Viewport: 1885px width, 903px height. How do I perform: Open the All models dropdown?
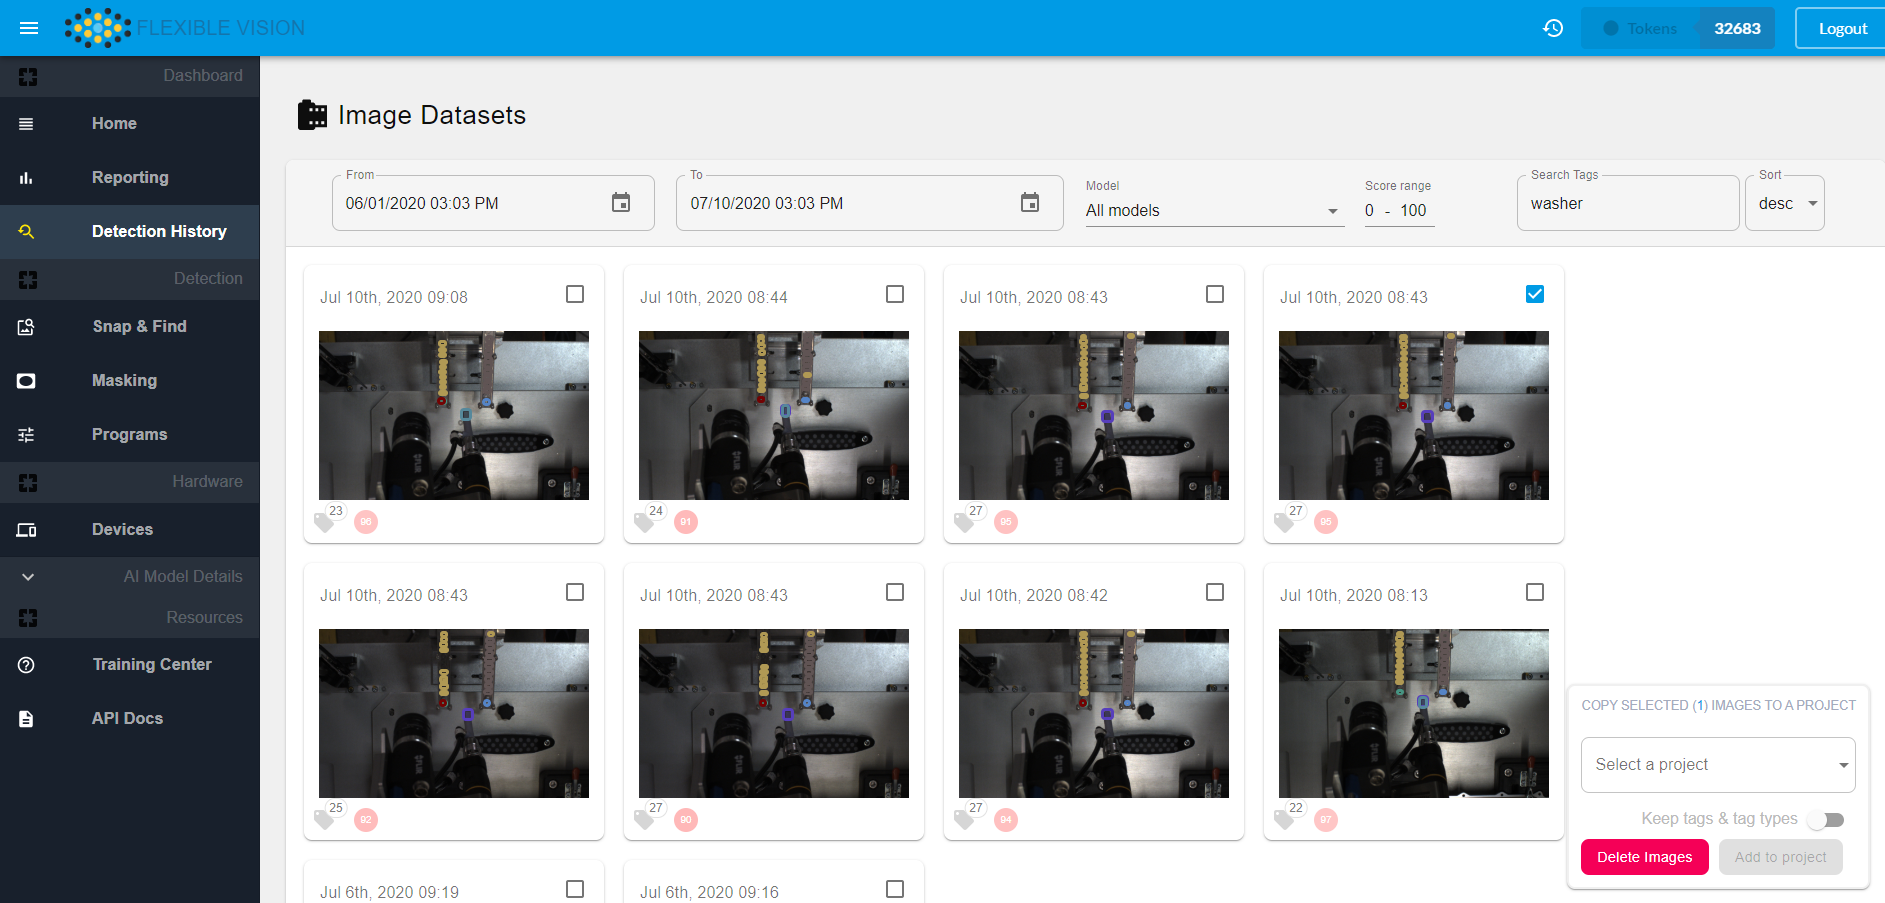click(x=1214, y=211)
